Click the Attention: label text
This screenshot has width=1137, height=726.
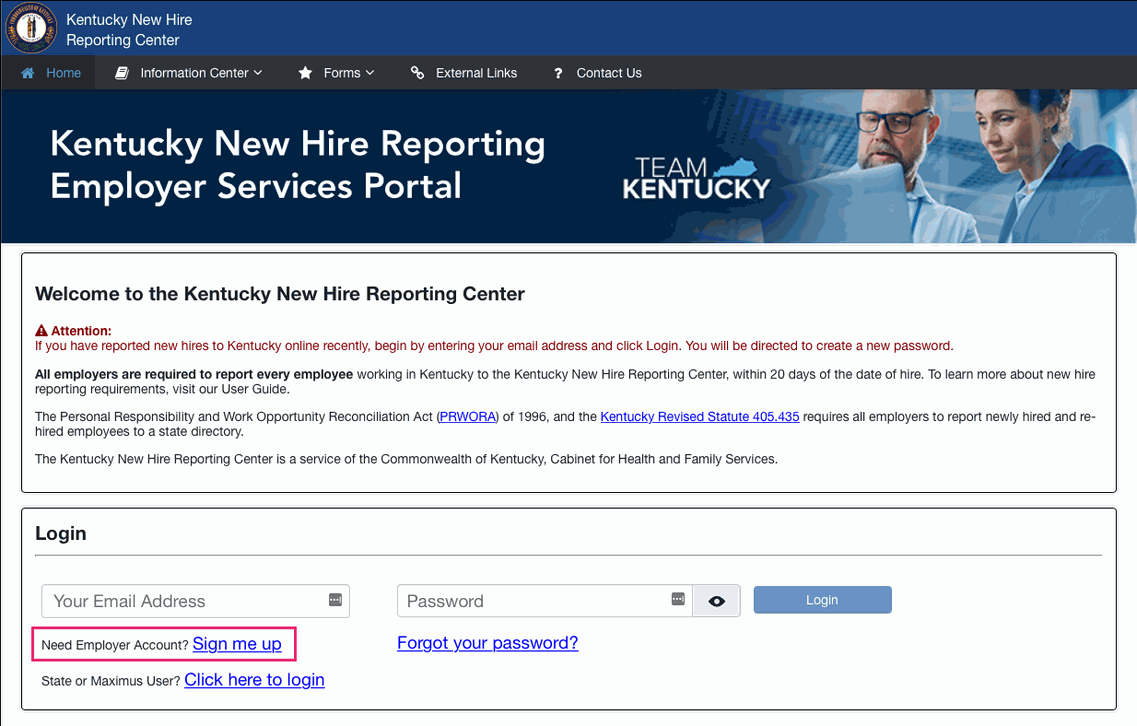point(81,331)
